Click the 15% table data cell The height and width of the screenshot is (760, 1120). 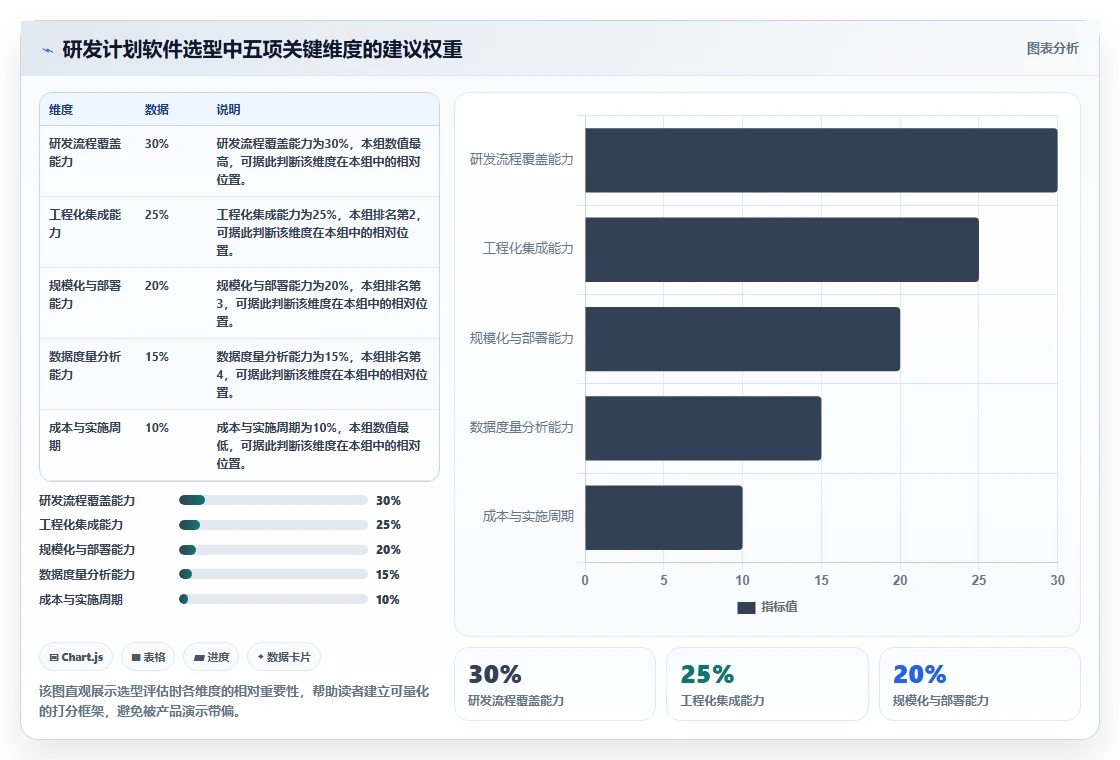coord(156,356)
